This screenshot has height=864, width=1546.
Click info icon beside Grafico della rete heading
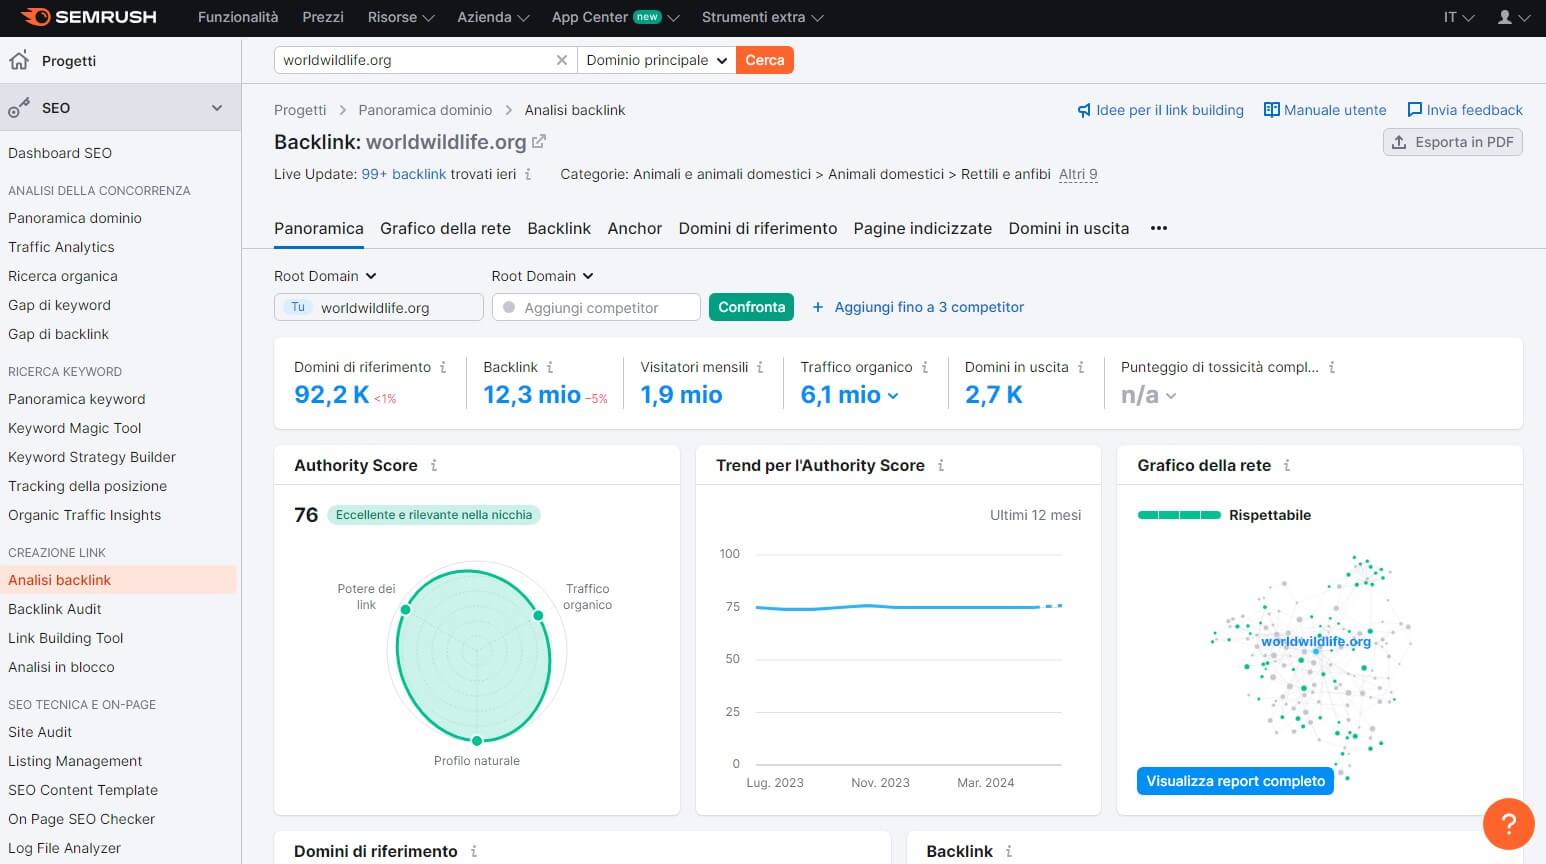coord(1287,465)
